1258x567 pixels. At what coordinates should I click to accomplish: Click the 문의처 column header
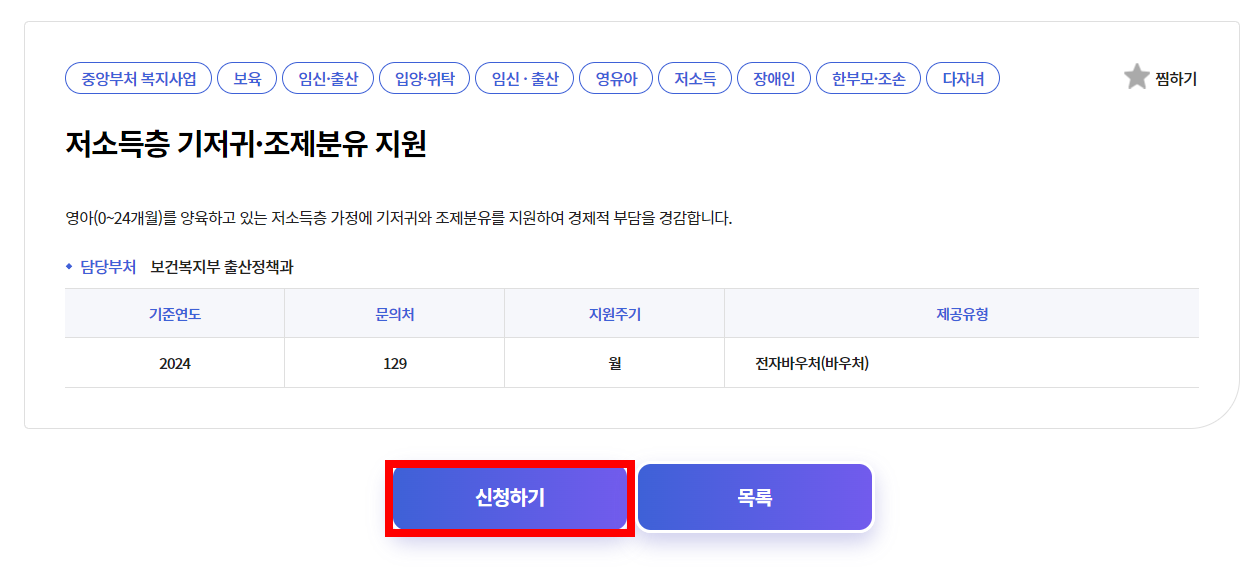click(395, 314)
